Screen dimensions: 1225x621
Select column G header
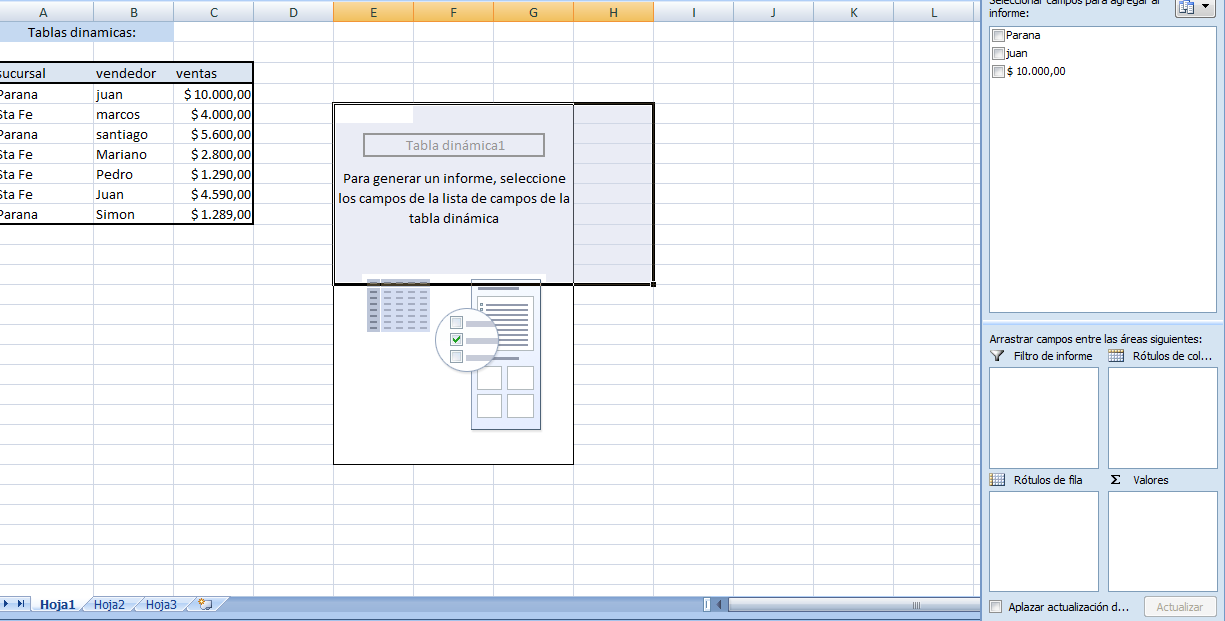pyautogui.click(x=533, y=12)
